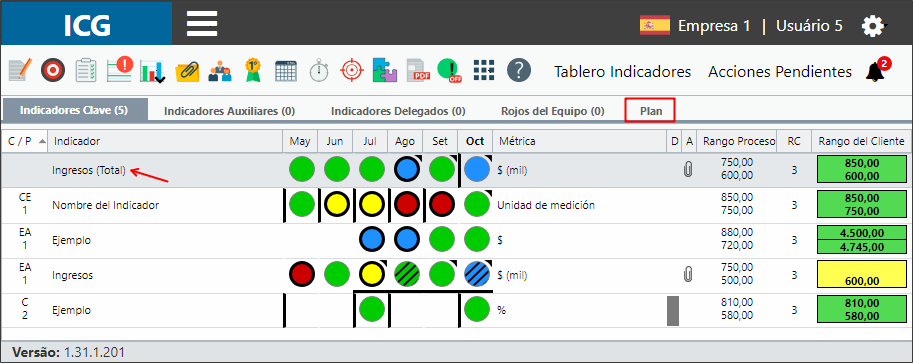Switch to Indicadores Clave (5) tab
Viewport: 913px width, 363px height.
coord(74,110)
